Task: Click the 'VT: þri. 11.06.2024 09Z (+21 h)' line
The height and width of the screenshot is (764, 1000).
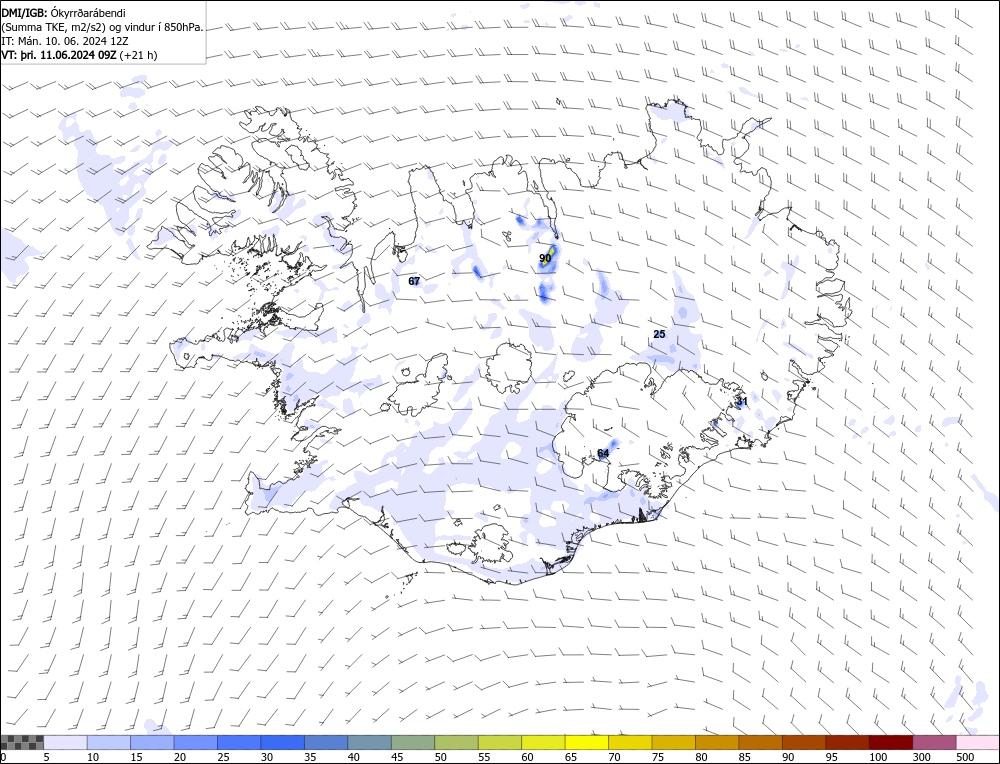Action: coord(80,55)
